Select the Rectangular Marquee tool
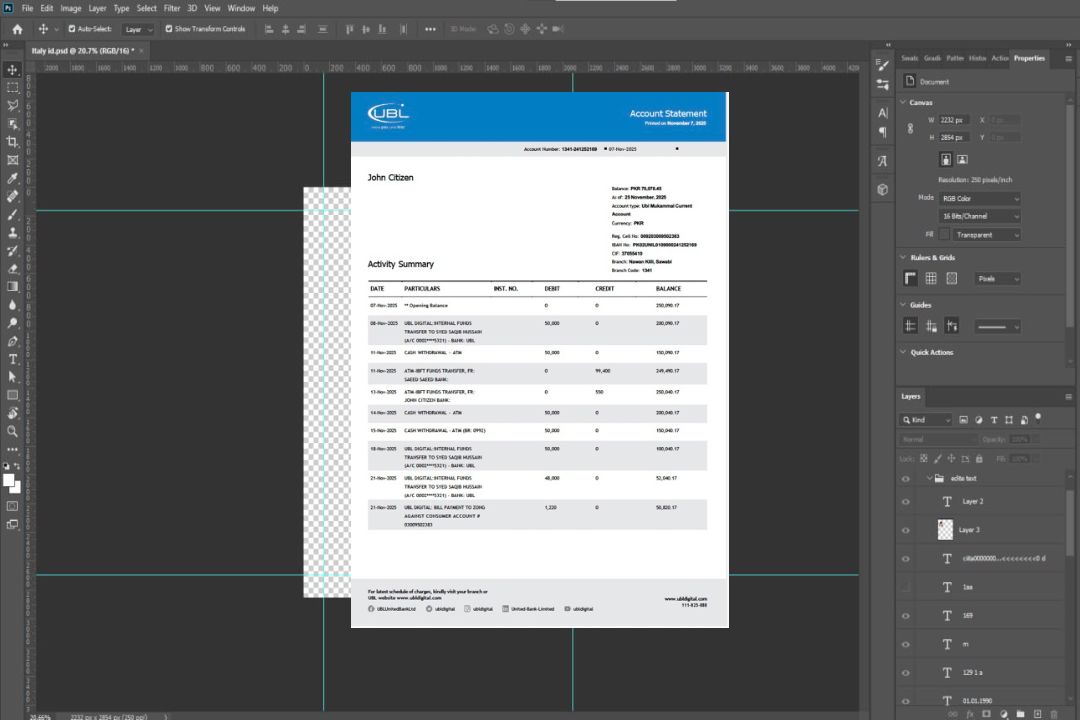This screenshot has height=720, width=1080. pyautogui.click(x=12, y=88)
